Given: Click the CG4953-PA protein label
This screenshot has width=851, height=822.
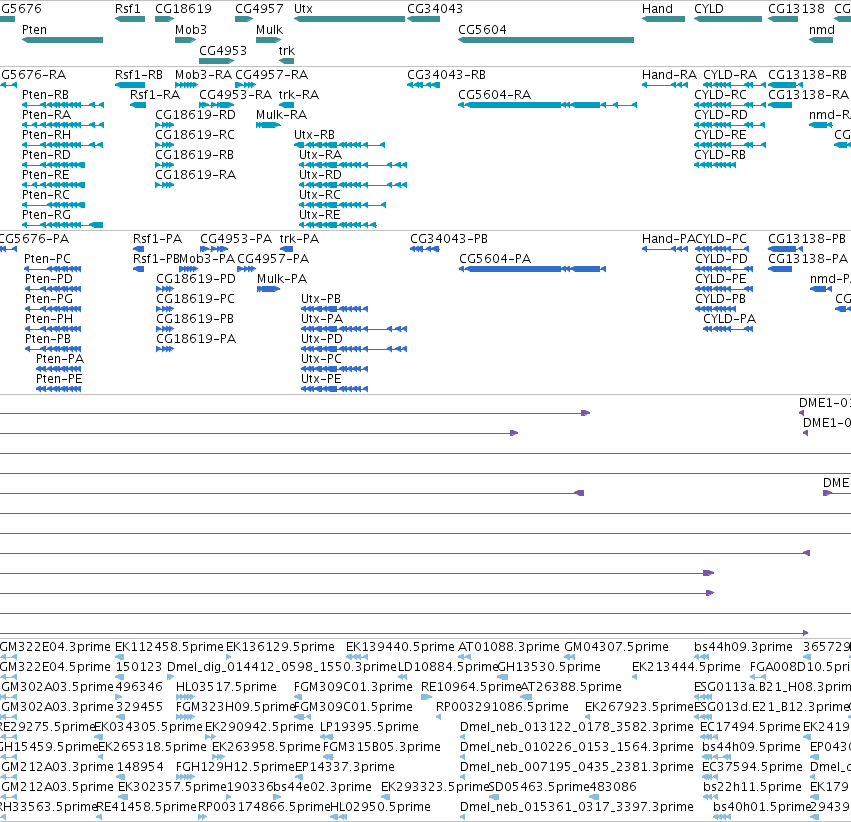Looking at the screenshot, I should 236,239.
